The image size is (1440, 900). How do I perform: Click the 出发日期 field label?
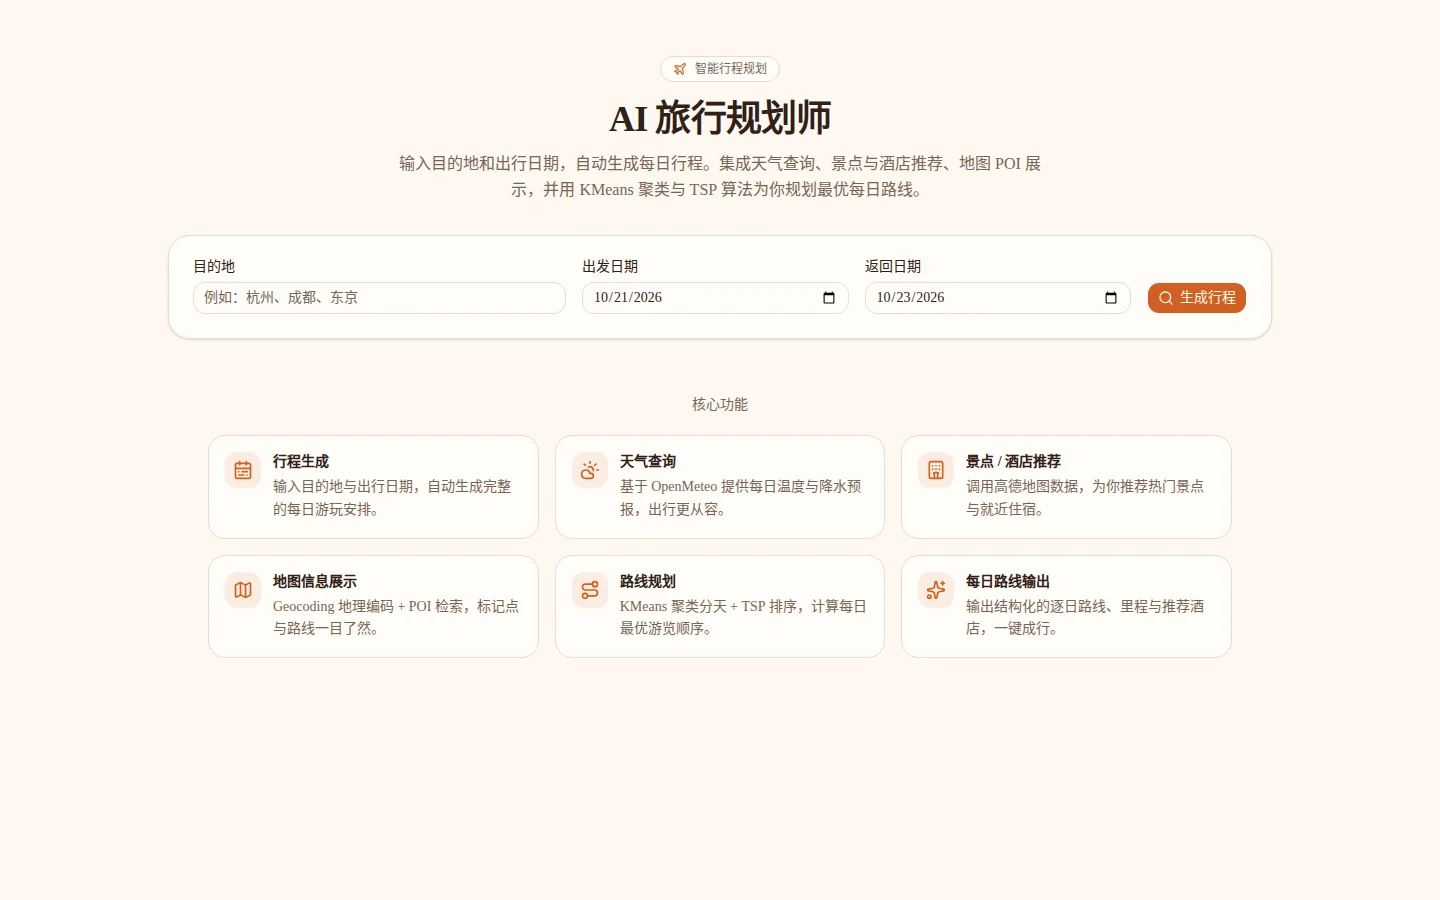tap(610, 266)
